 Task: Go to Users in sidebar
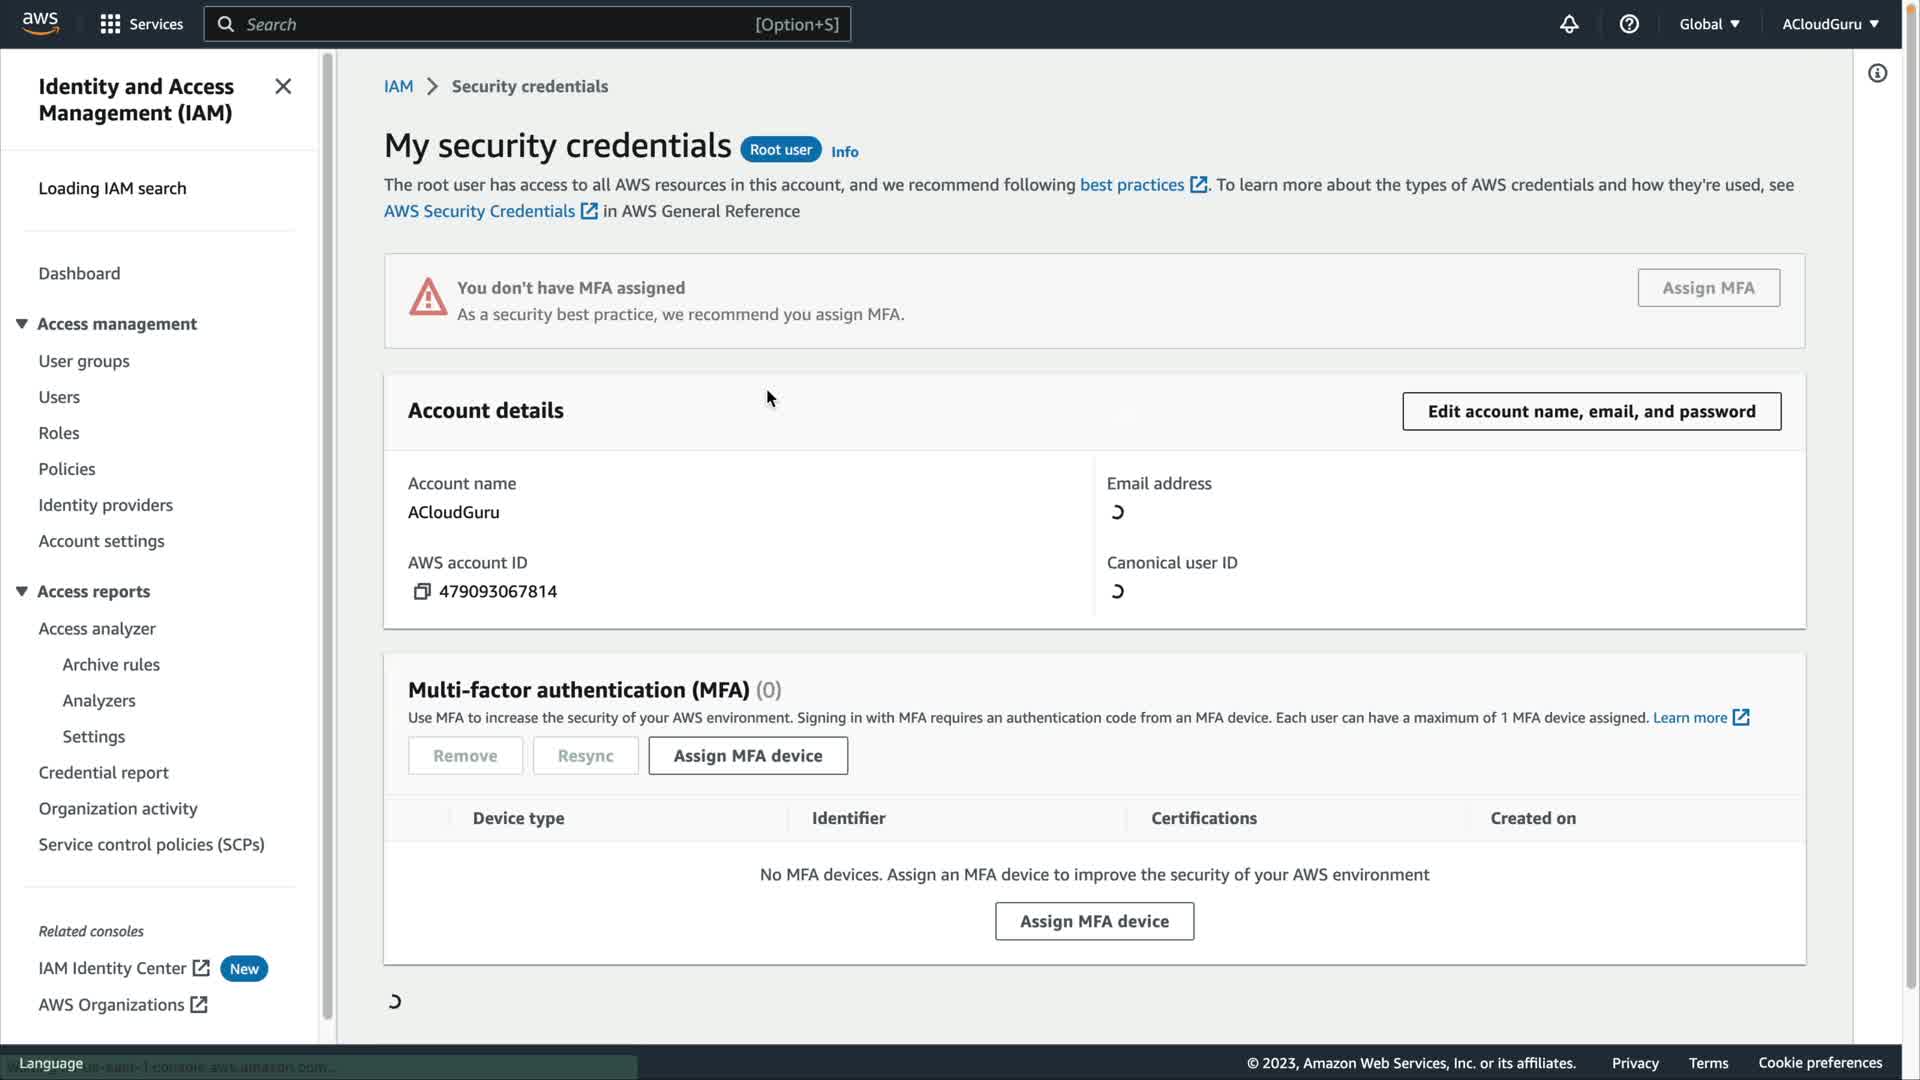(x=59, y=397)
